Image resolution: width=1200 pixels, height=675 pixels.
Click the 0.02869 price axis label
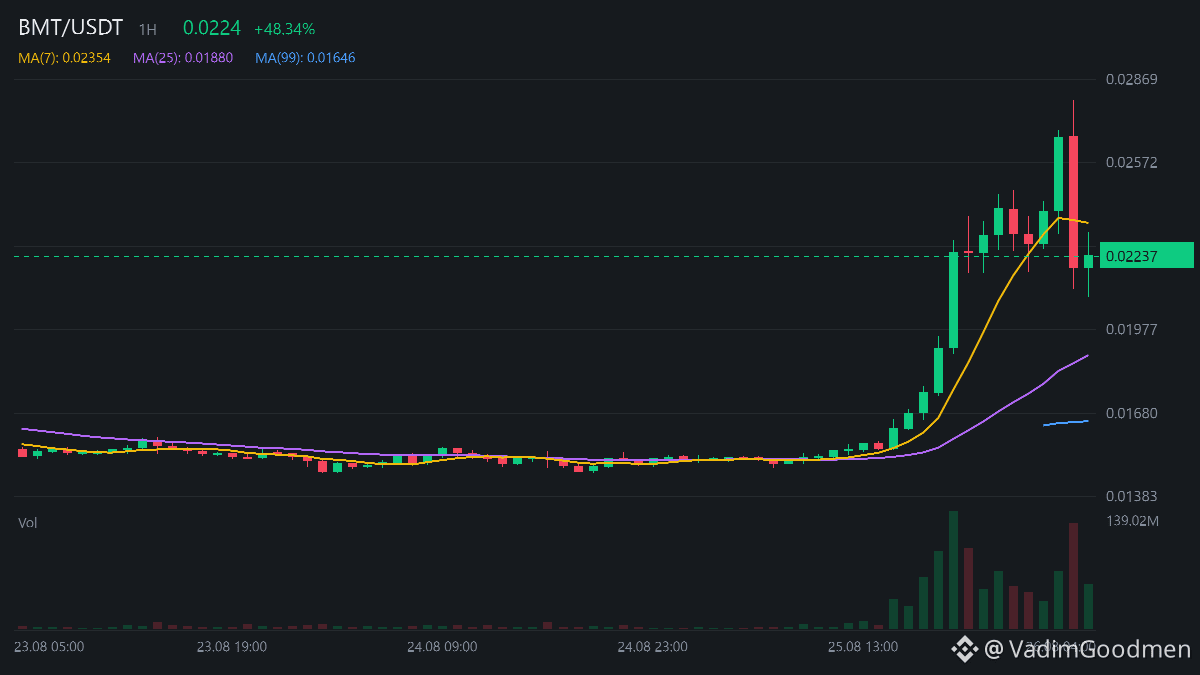click(1132, 79)
